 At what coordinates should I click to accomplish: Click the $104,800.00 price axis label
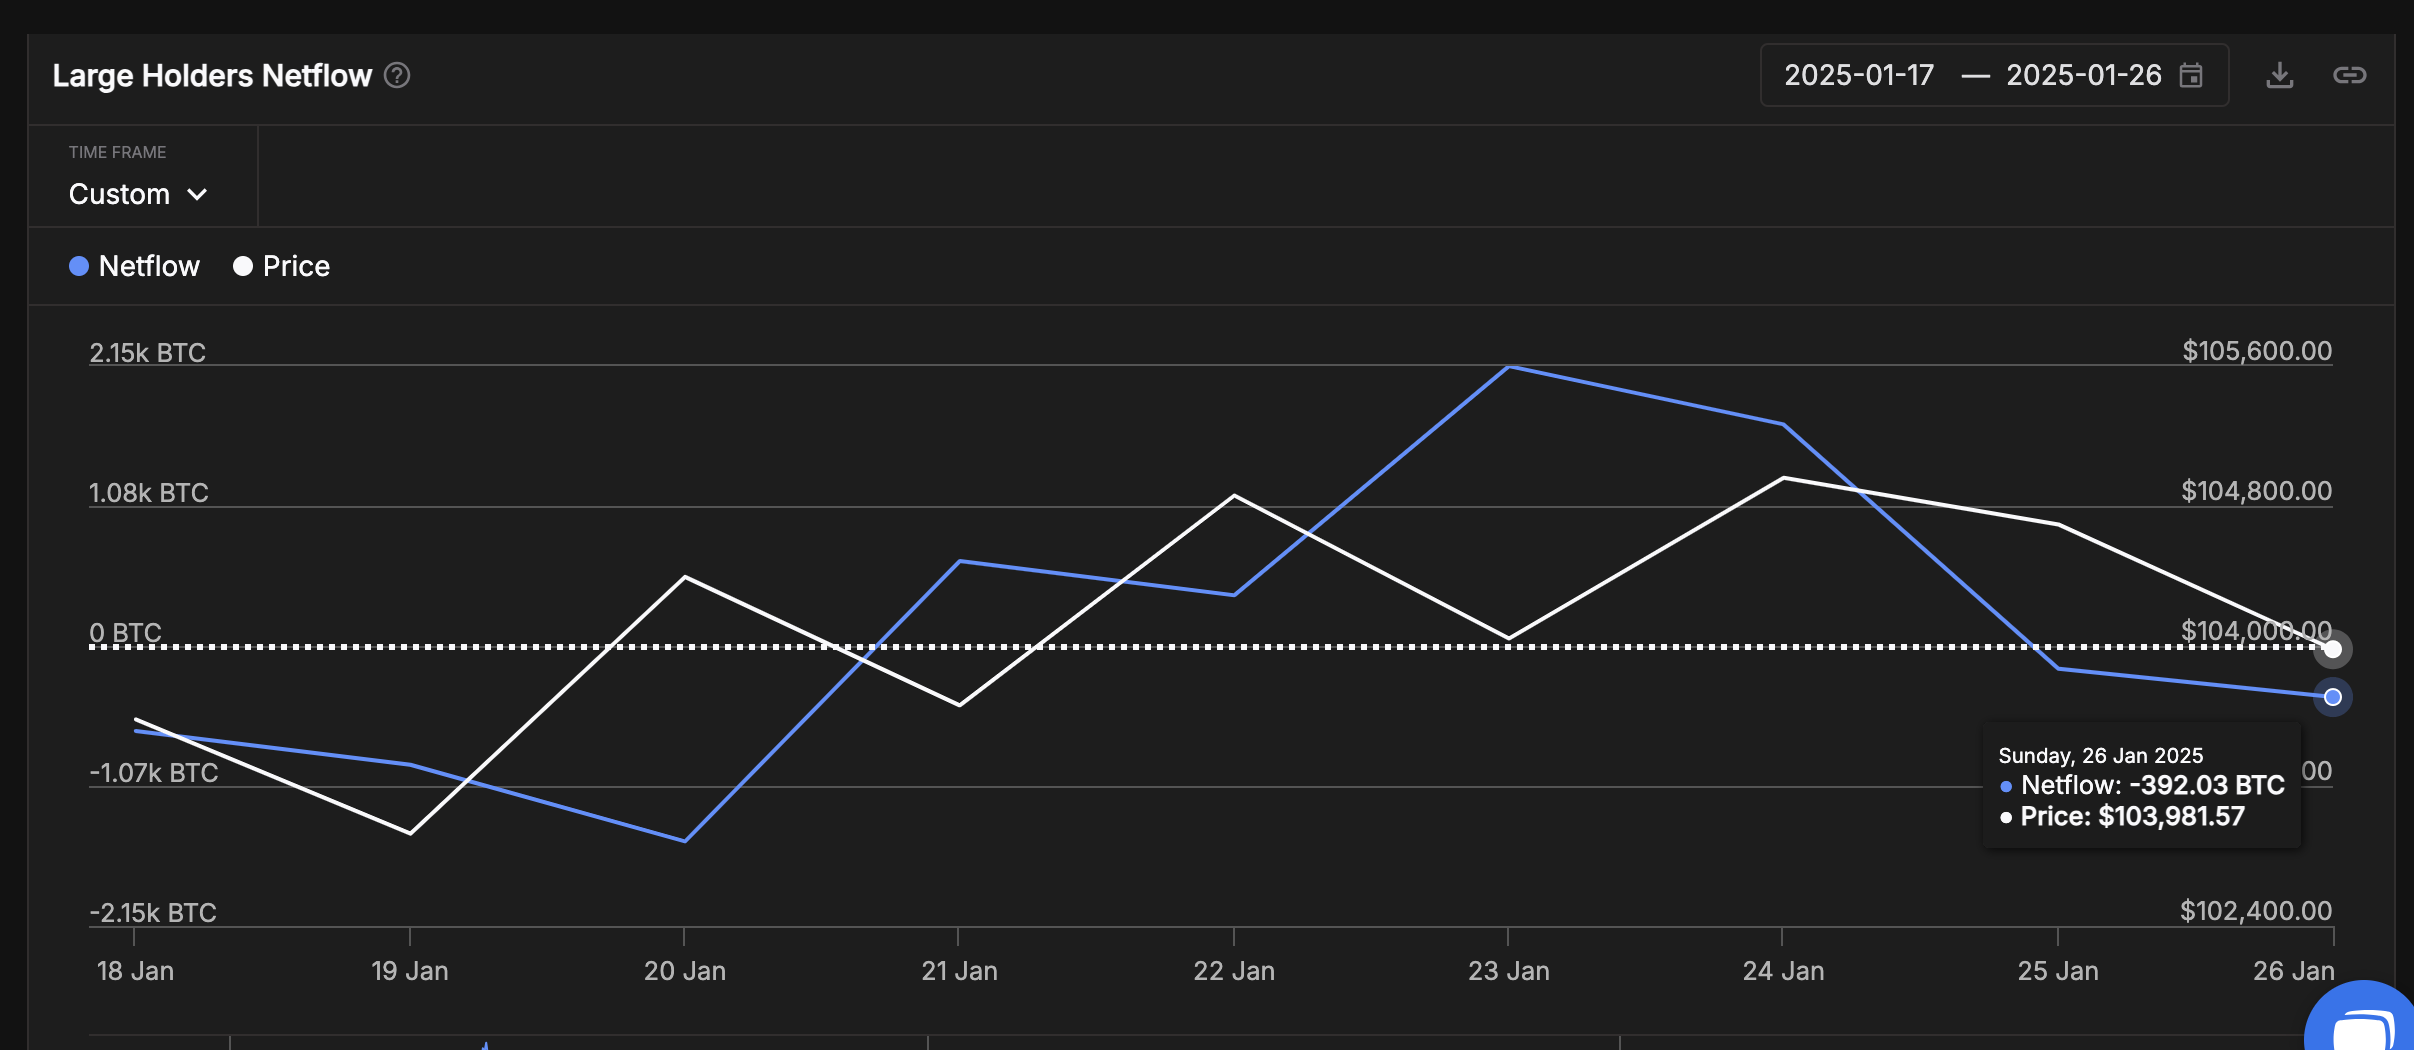tap(2256, 491)
